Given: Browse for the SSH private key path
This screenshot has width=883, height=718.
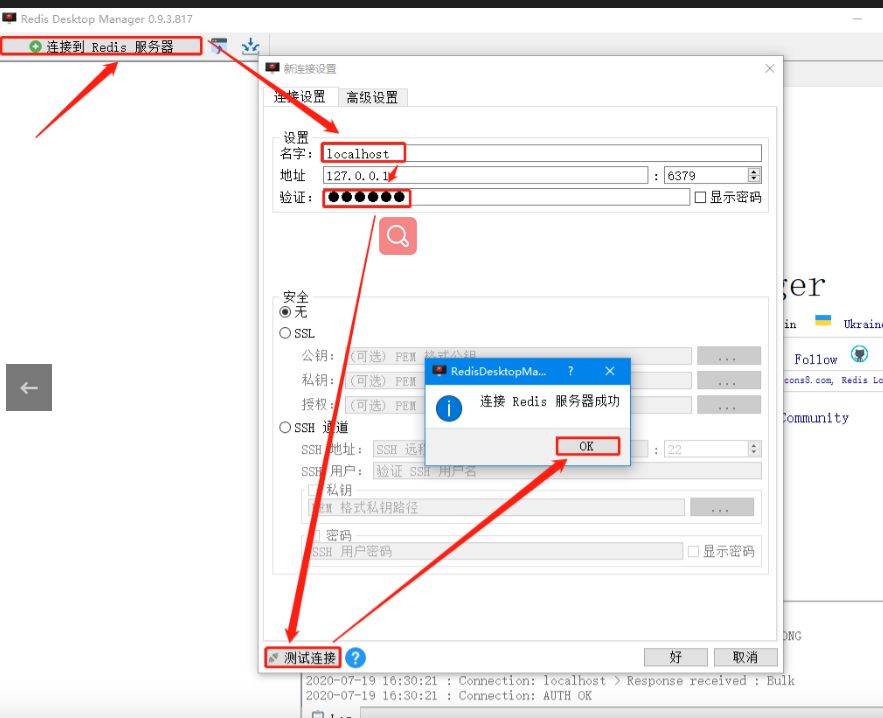Looking at the screenshot, I should tap(722, 507).
